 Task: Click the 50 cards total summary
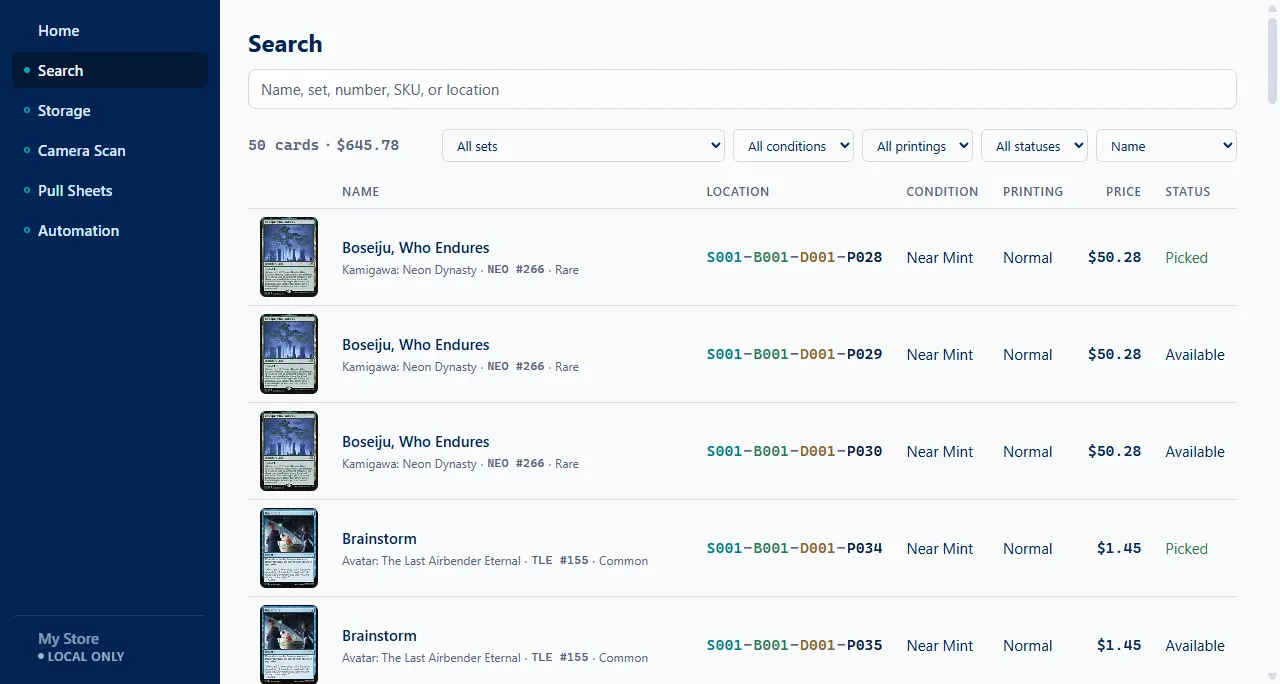(x=323, y=145)
